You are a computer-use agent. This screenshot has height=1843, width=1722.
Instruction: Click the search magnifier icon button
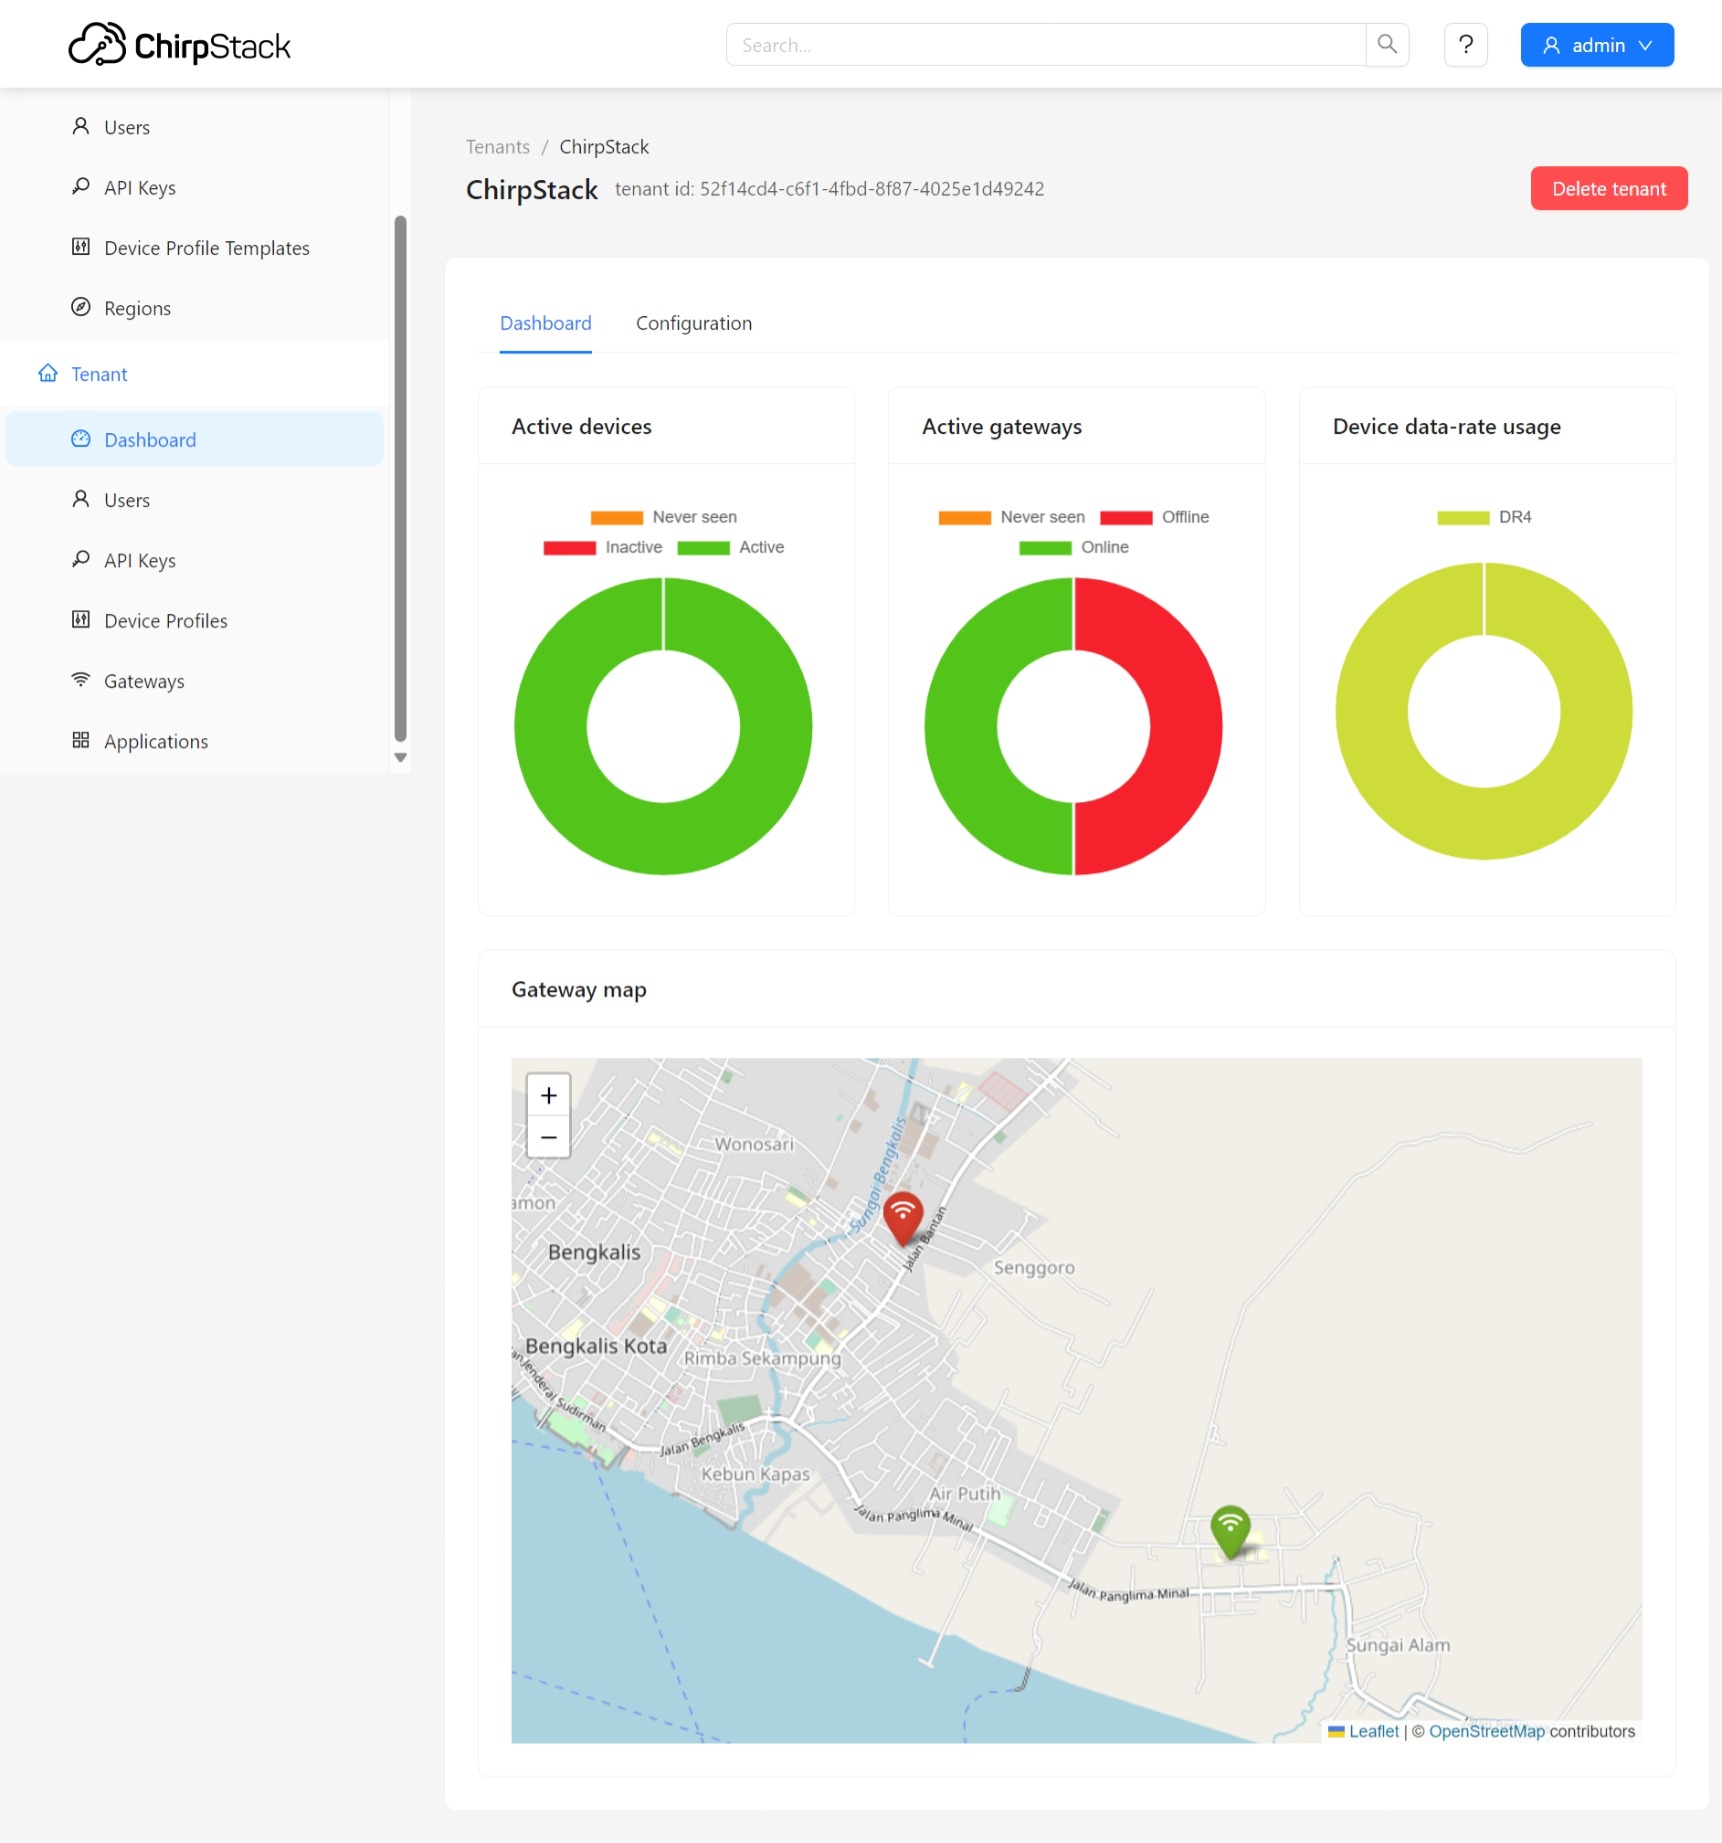[1387, 45]
